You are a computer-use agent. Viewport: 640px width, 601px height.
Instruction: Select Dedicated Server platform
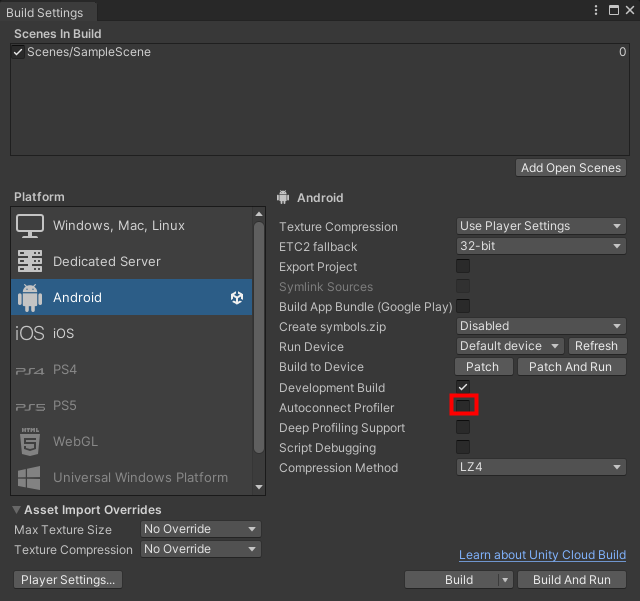click(132, 261)
